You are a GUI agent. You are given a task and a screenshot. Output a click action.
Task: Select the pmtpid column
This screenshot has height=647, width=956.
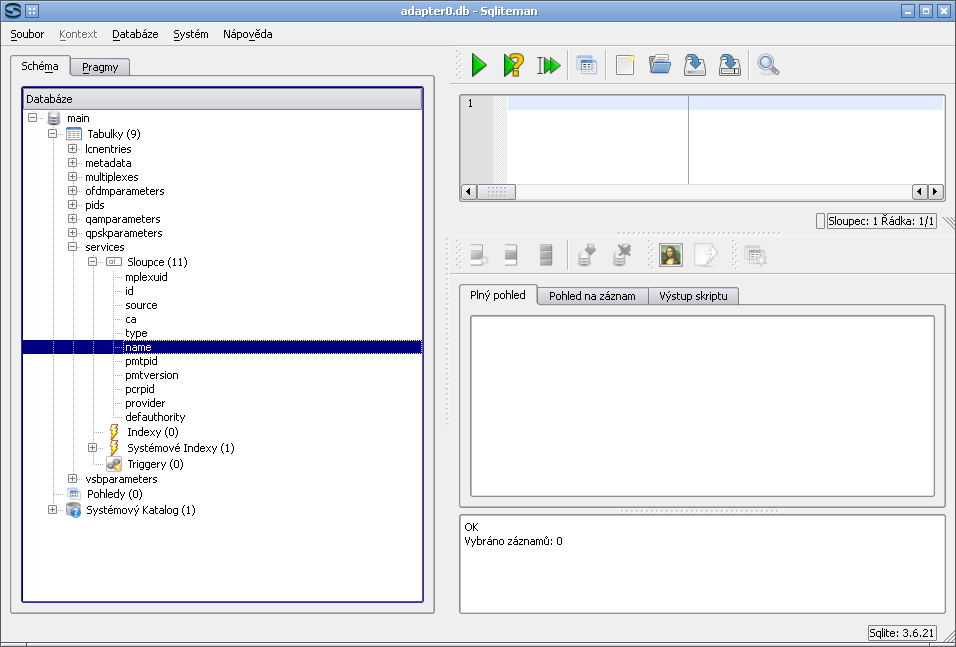pos(141,361)
